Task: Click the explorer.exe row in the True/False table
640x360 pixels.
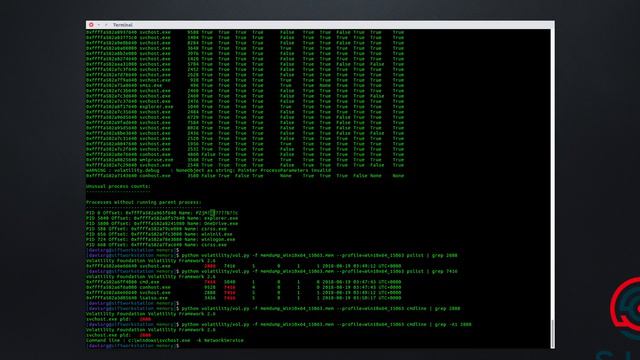Action: 245,107
